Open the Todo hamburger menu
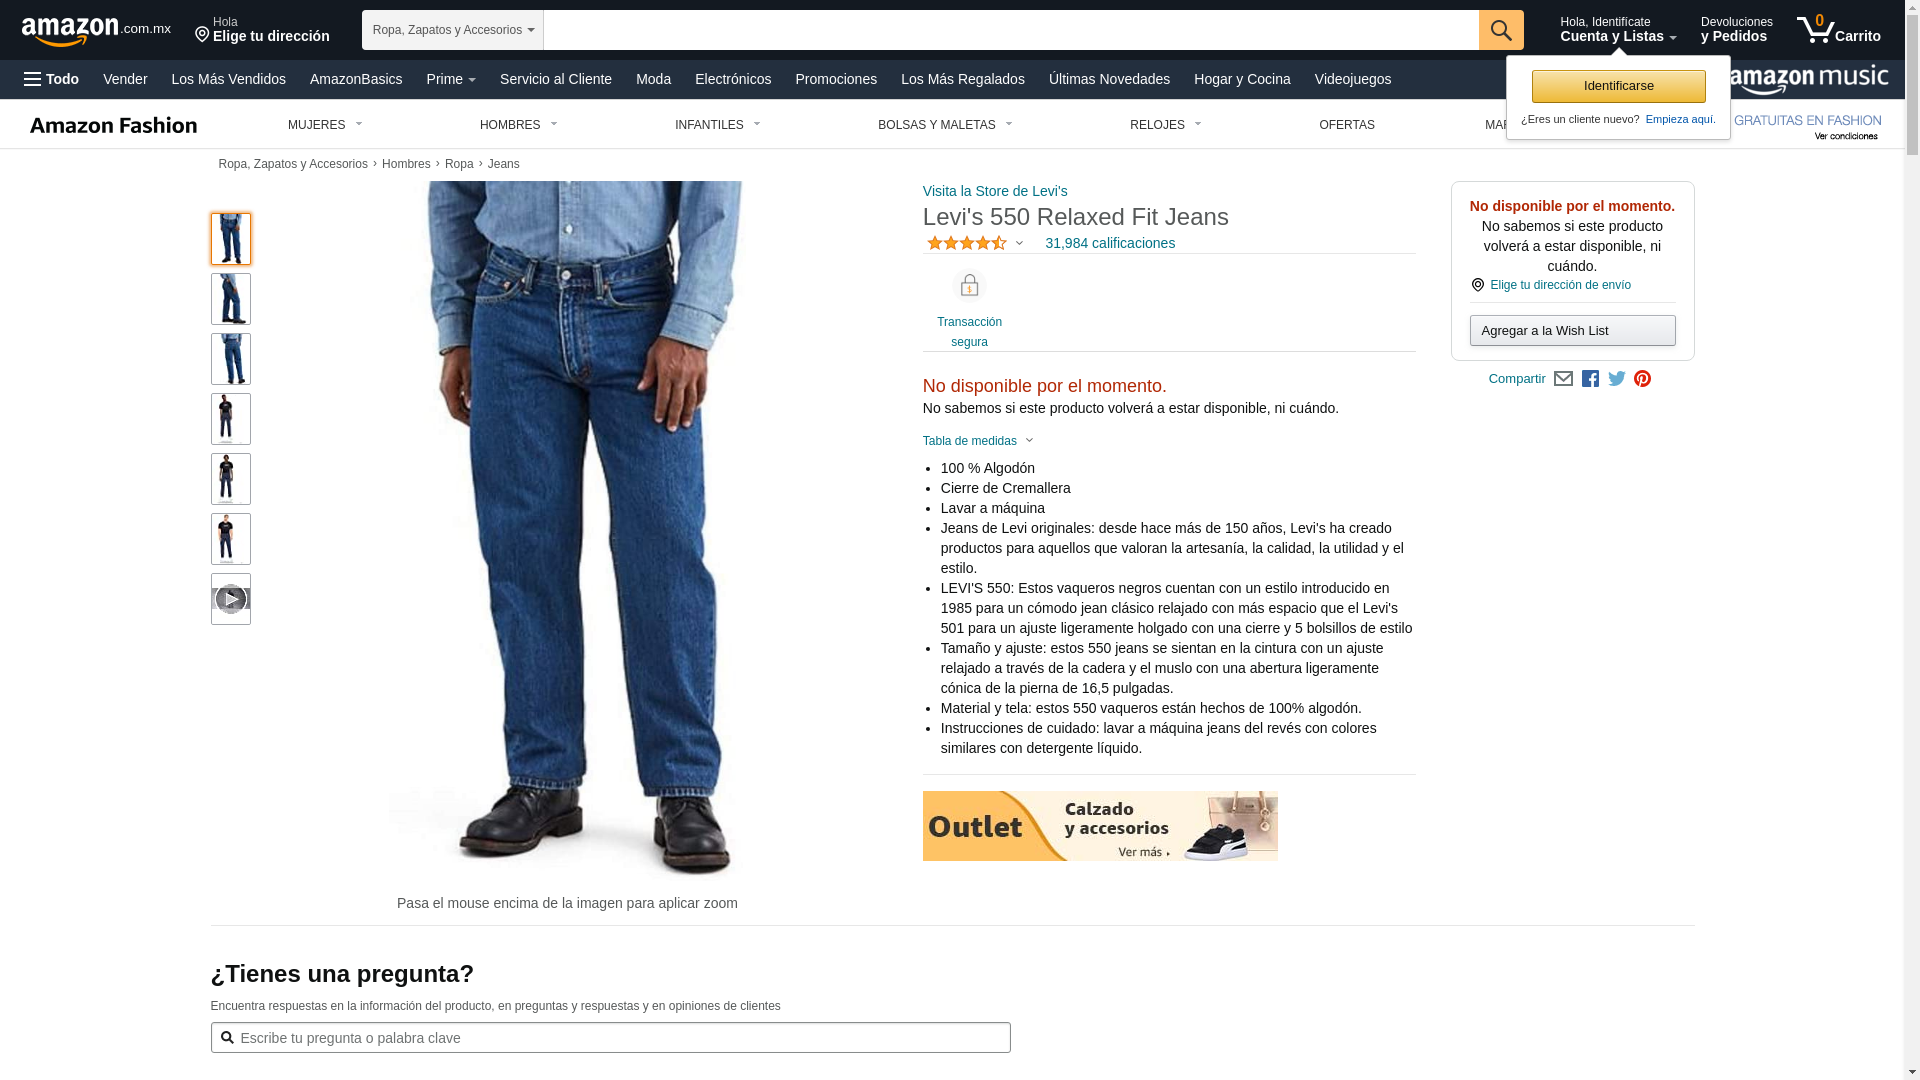The image size is (1920, 1080). [x=51, y=79]
